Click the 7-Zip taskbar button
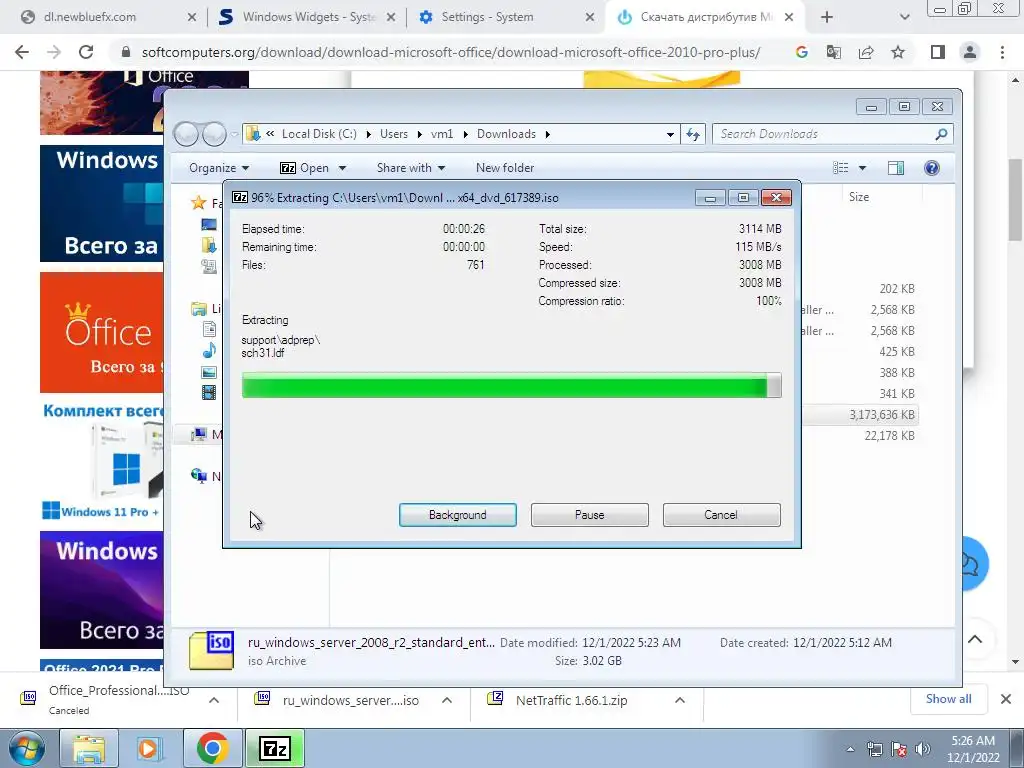Image resolution: width=1024 pixels, height=768 pixels. tap(275, 748)
